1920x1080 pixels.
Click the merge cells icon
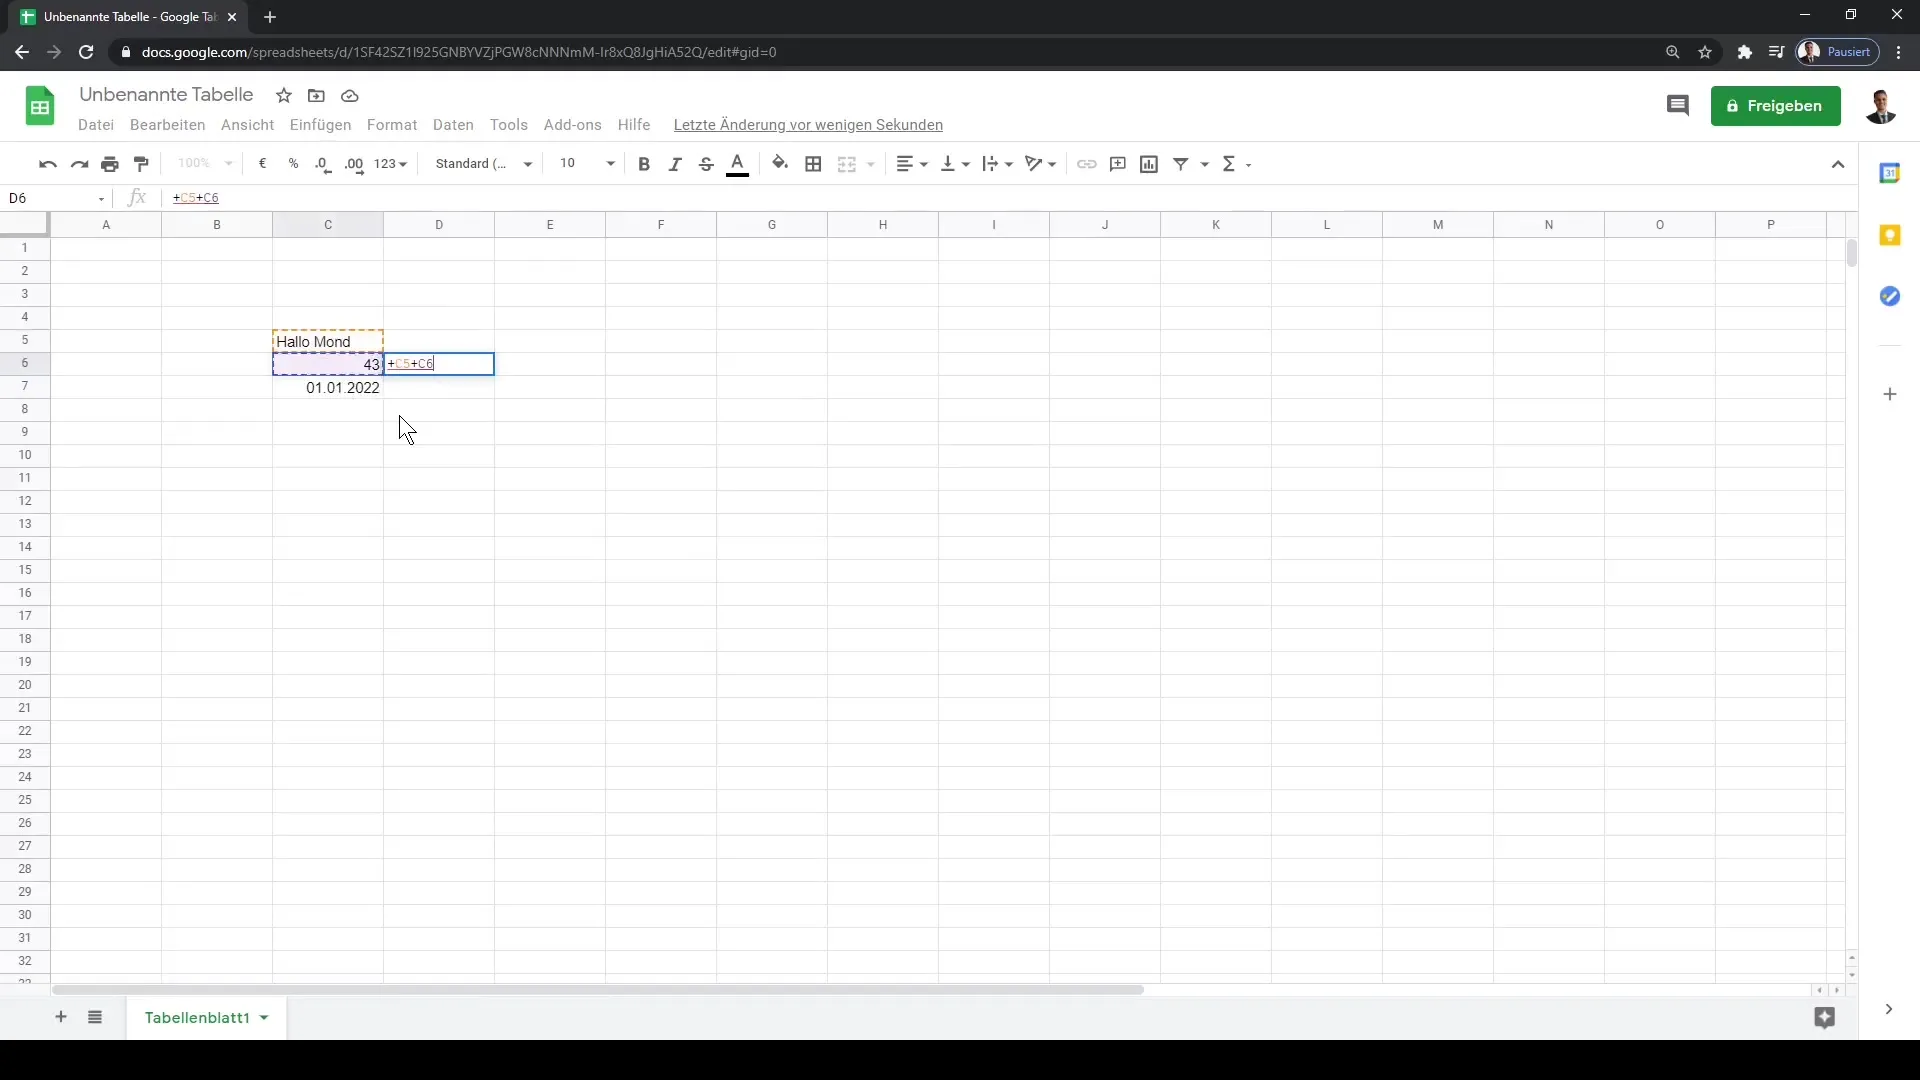(845, 164)
